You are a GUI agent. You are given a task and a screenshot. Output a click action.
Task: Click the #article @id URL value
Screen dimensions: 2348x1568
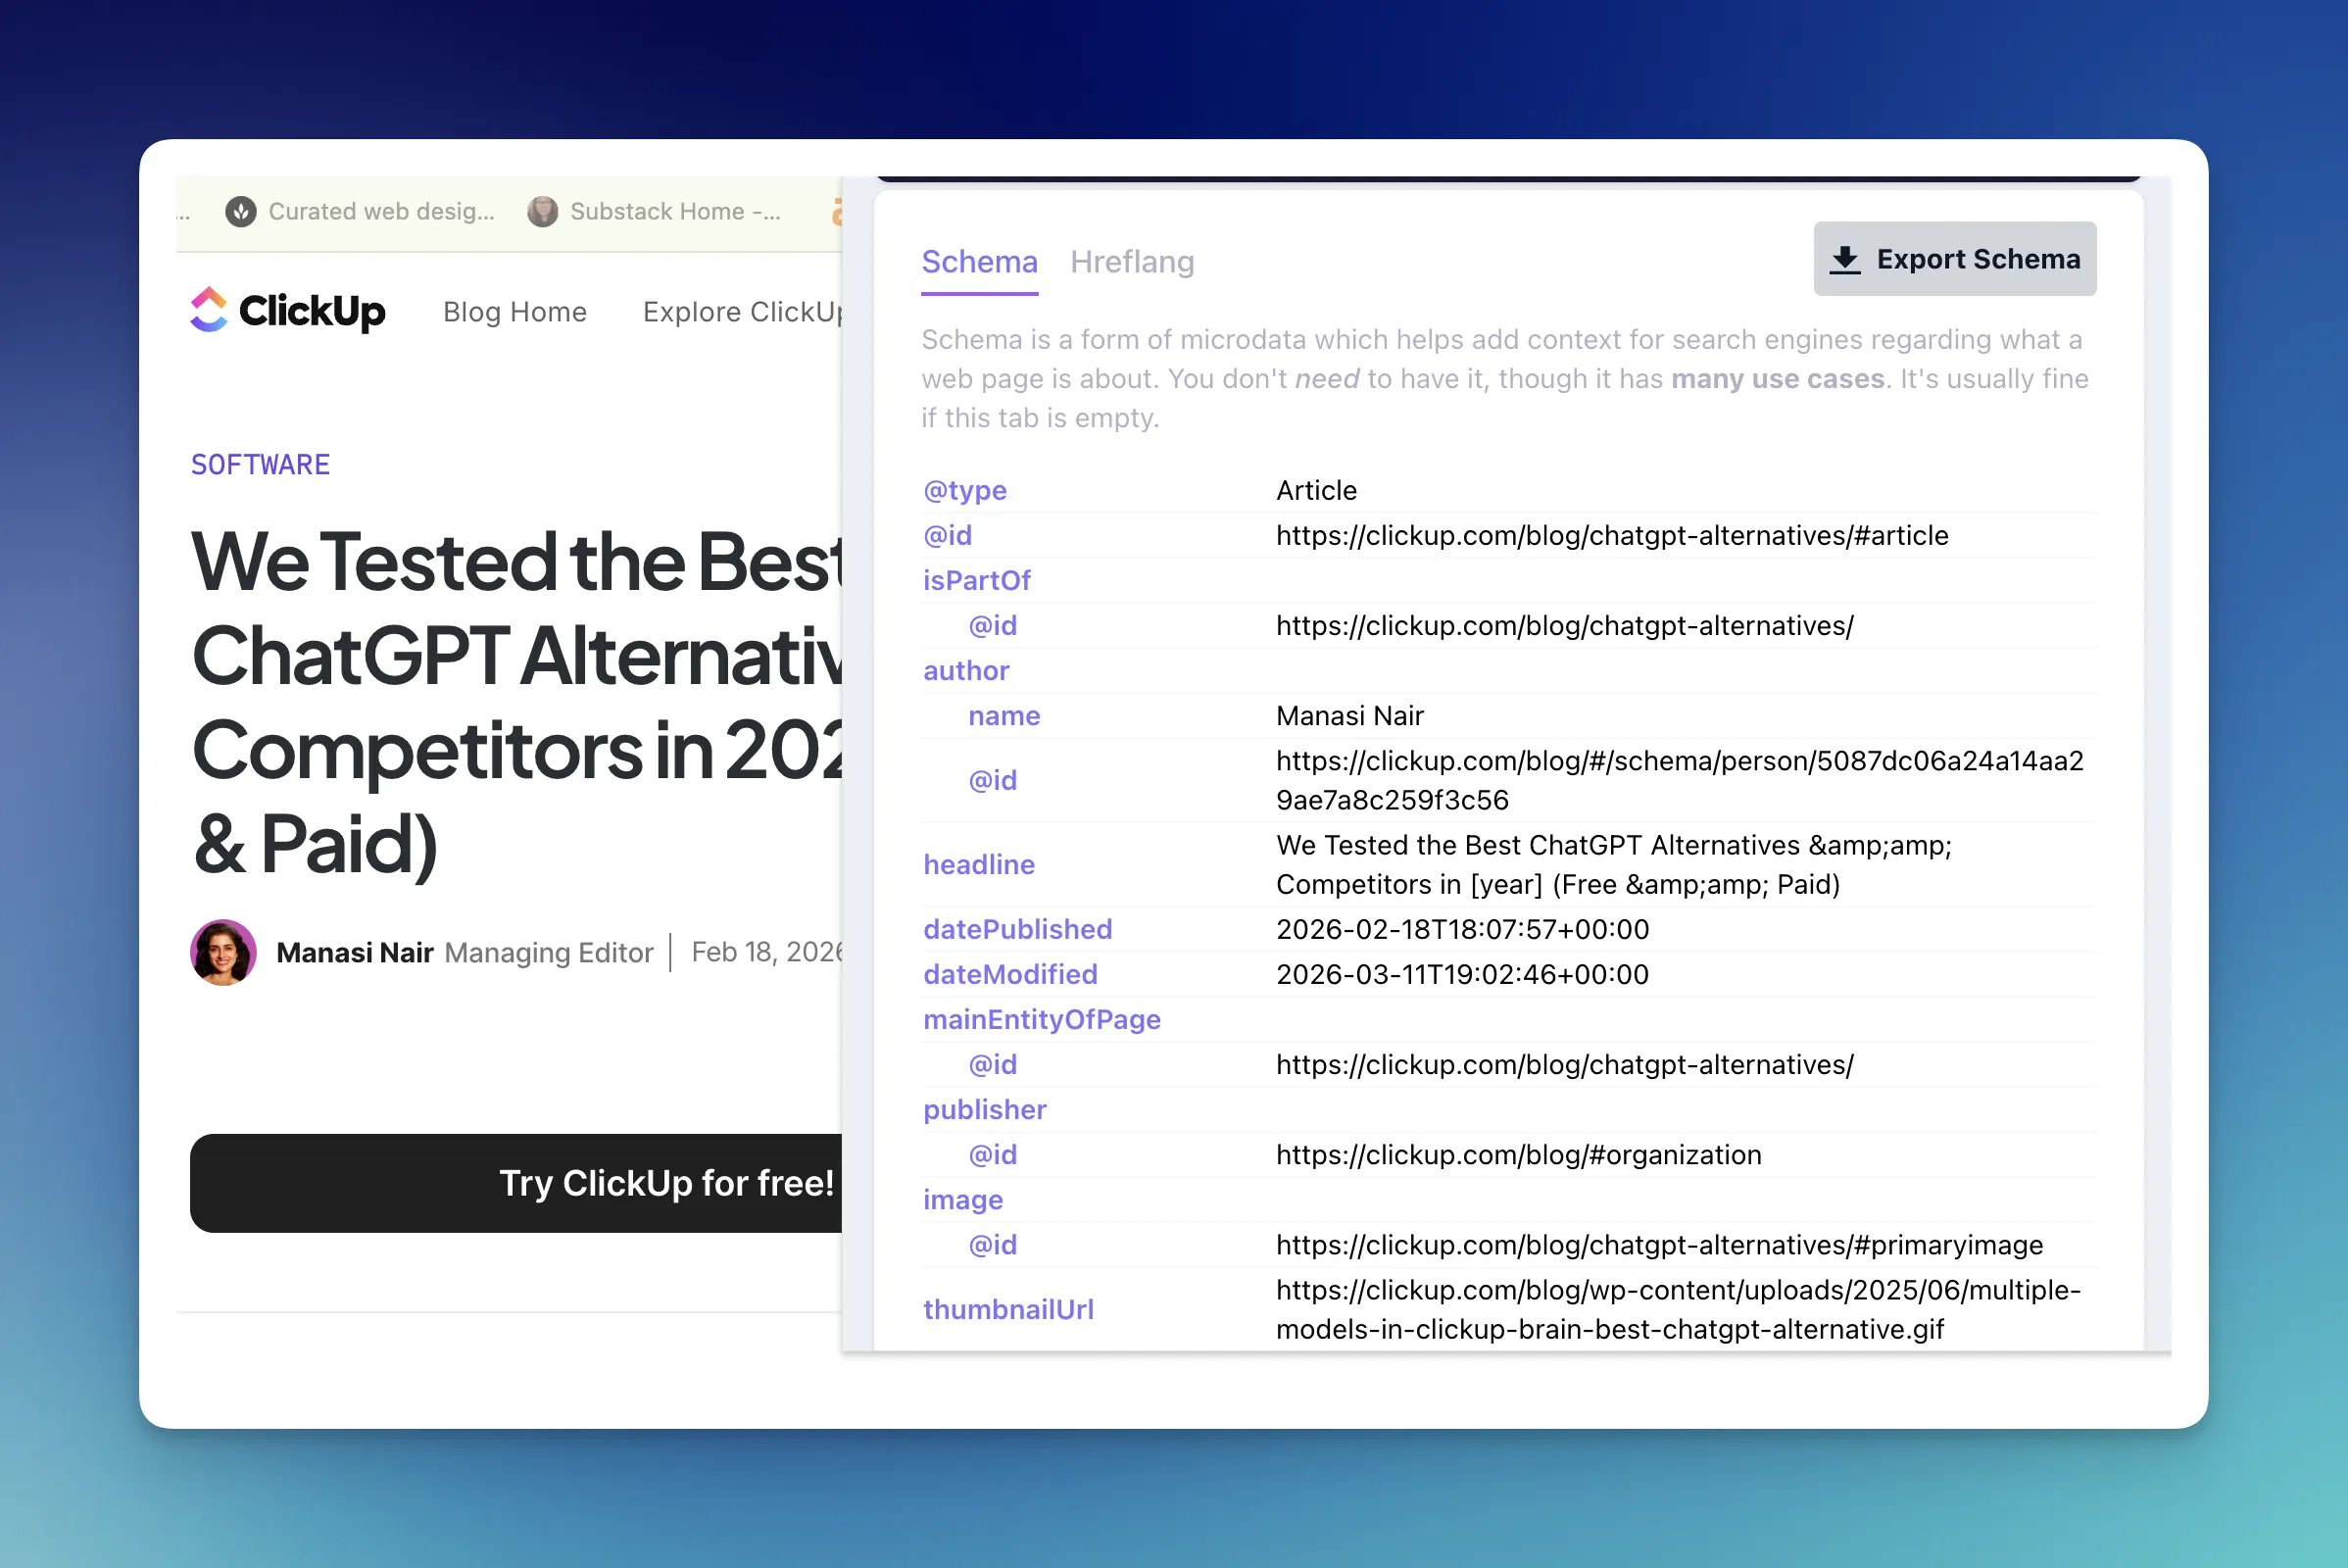point(1611,536)
